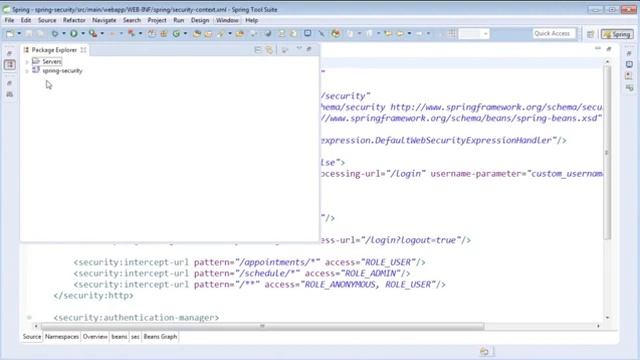Open the New wizard dropdown arrow

point(19,34)
